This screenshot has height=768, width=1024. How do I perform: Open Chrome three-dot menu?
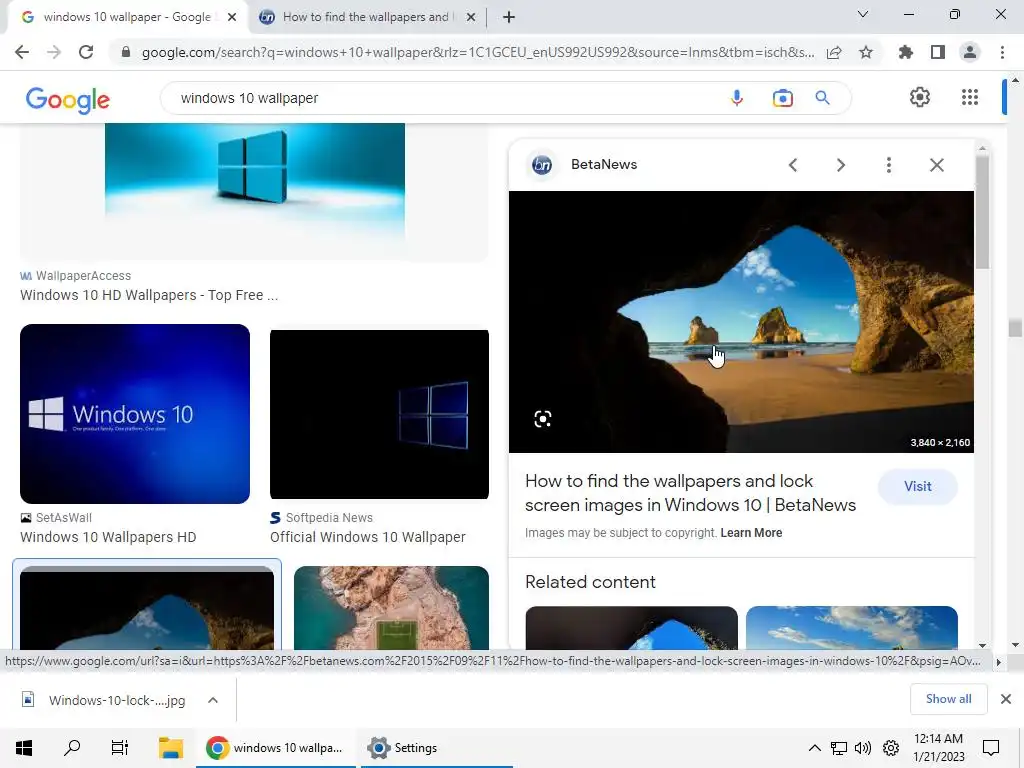point(1002,52)
